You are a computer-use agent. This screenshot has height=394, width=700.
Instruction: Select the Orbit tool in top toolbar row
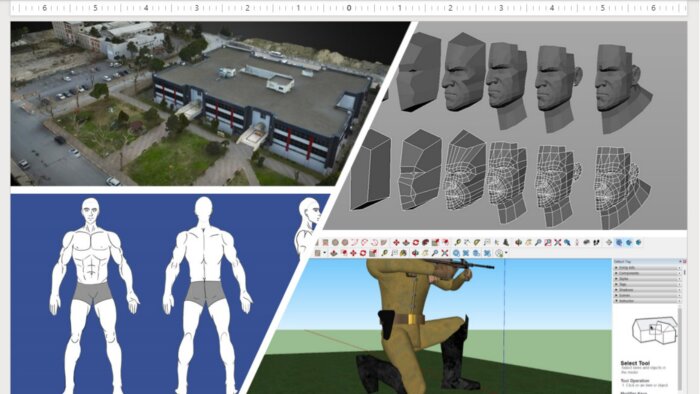tap(518, 242)
